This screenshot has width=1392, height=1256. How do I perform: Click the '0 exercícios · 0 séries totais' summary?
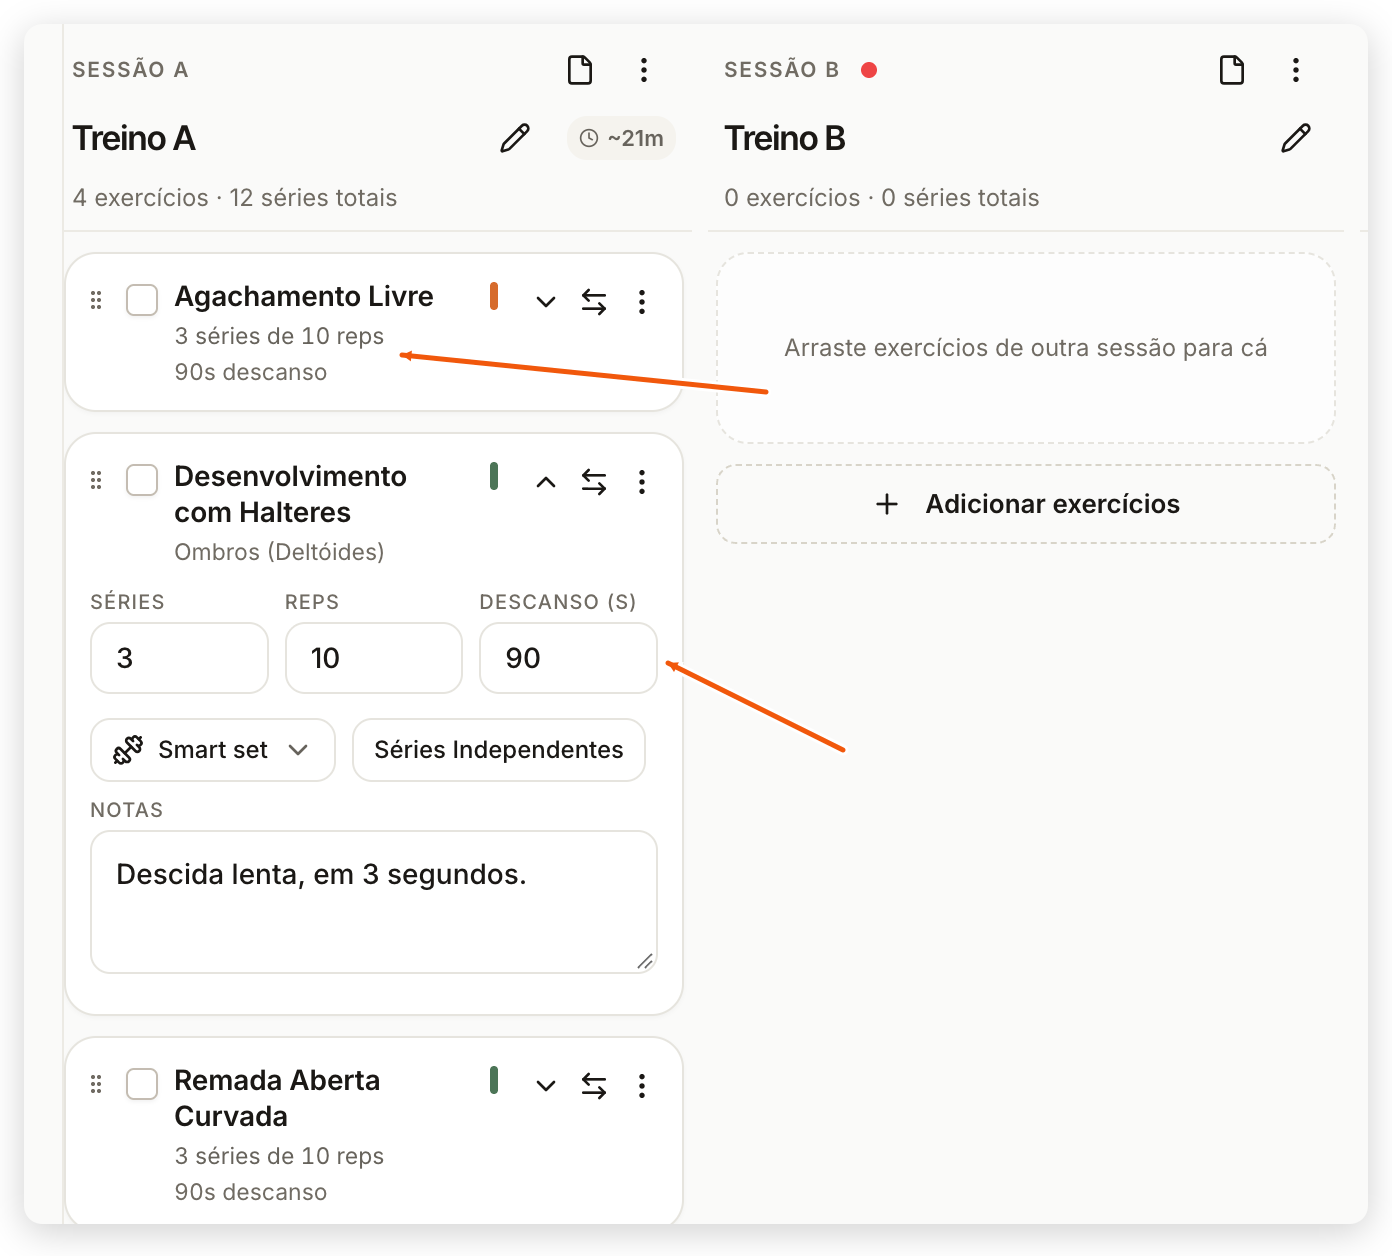[882, 198]
